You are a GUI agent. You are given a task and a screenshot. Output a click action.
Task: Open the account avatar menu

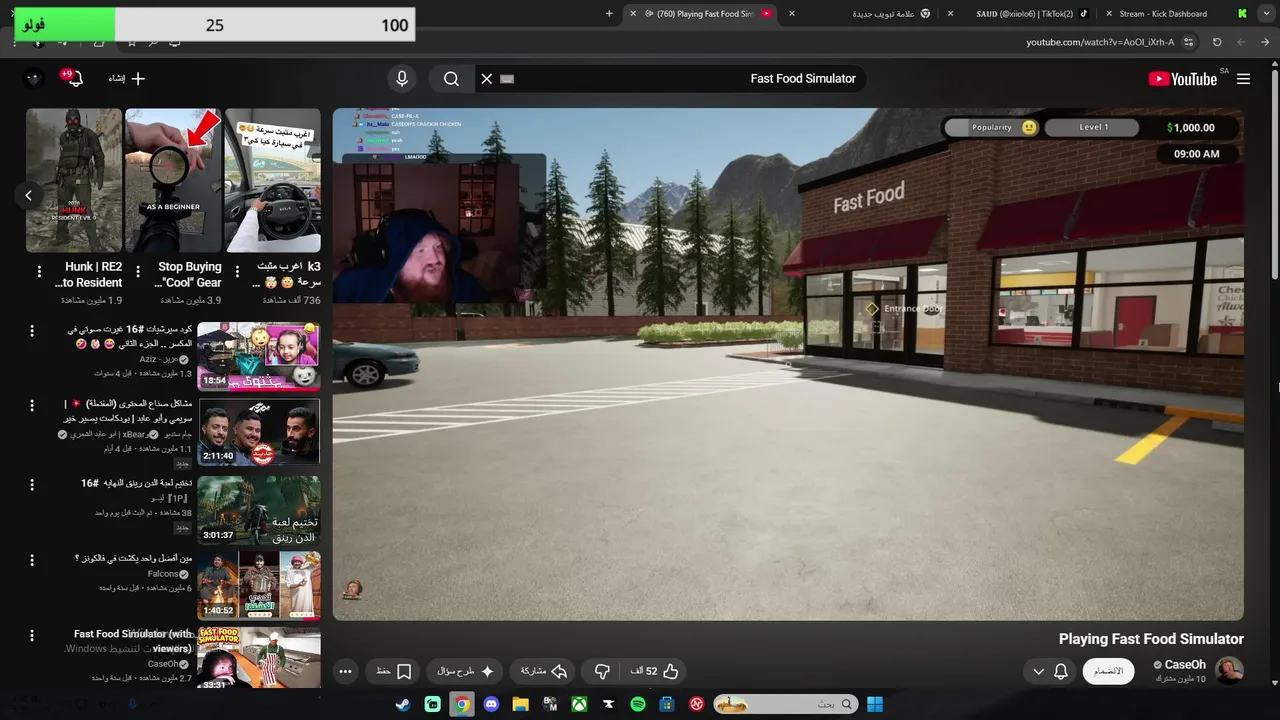coord(34,79)
